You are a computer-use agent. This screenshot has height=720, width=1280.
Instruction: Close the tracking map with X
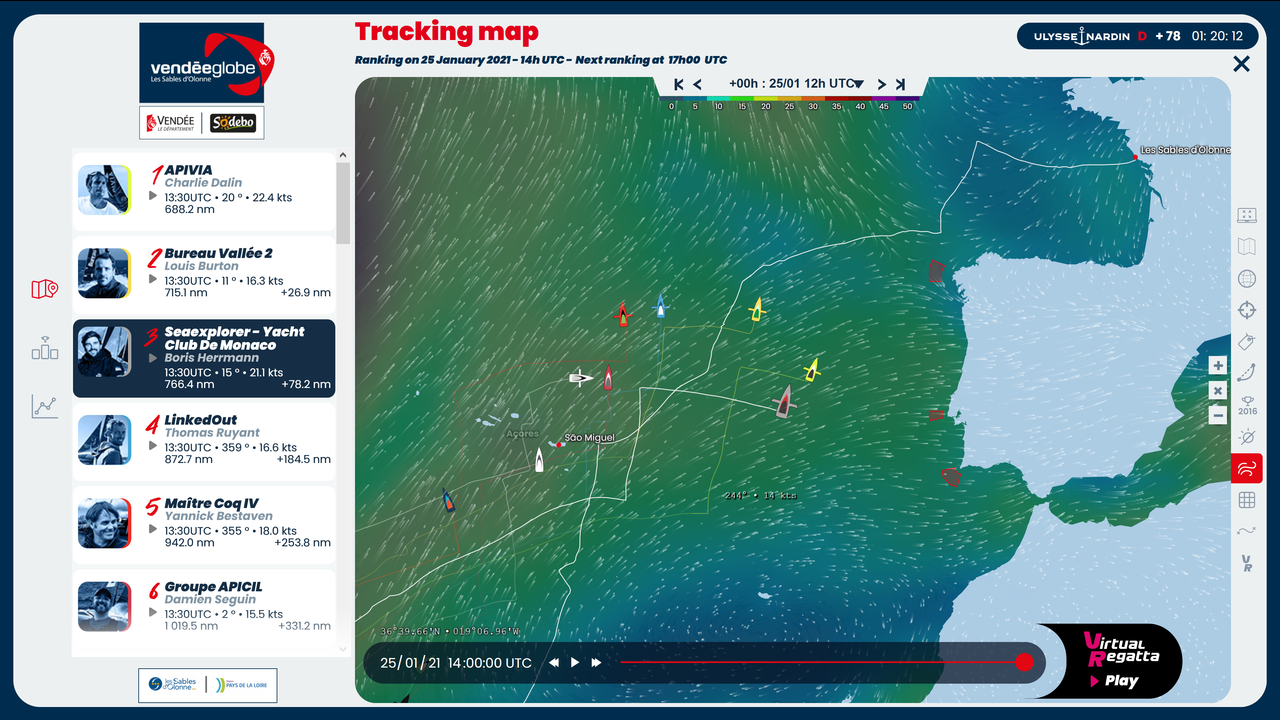click(1241, 64)
